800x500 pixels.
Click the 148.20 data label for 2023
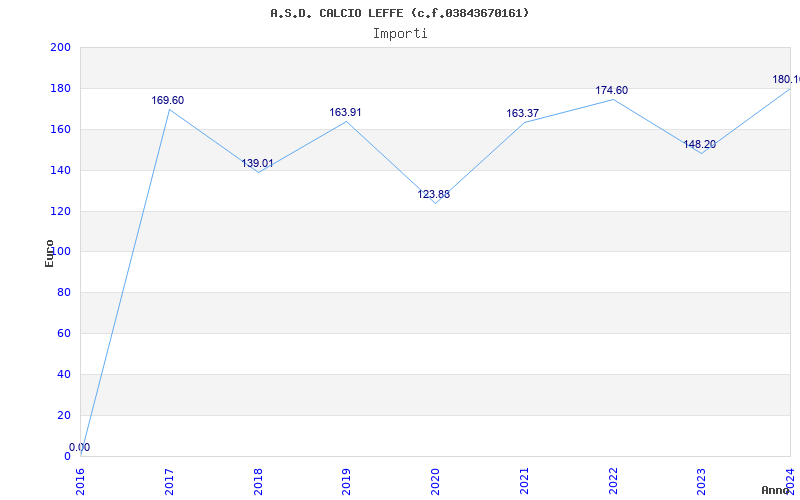click(x=699, y=144)
